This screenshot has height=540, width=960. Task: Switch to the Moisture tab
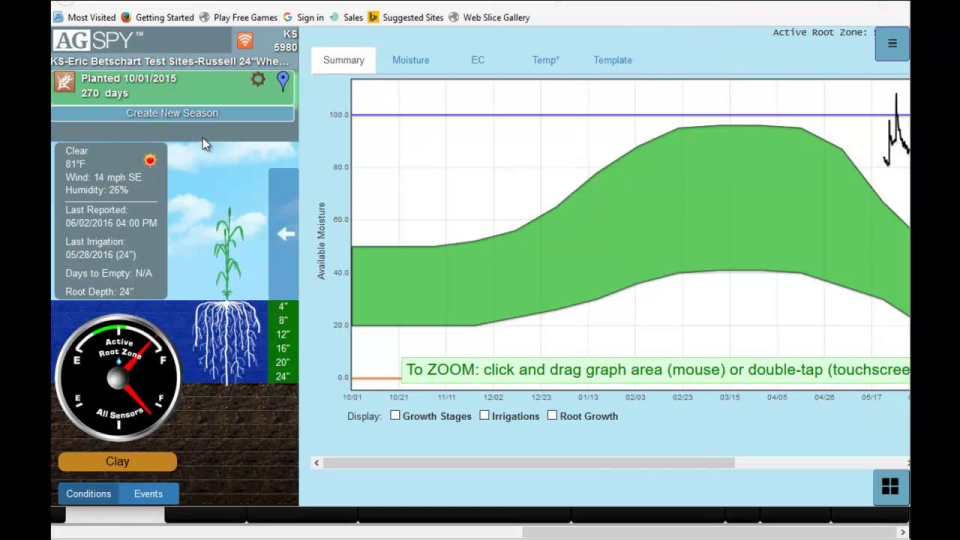[x=411, y=60]
